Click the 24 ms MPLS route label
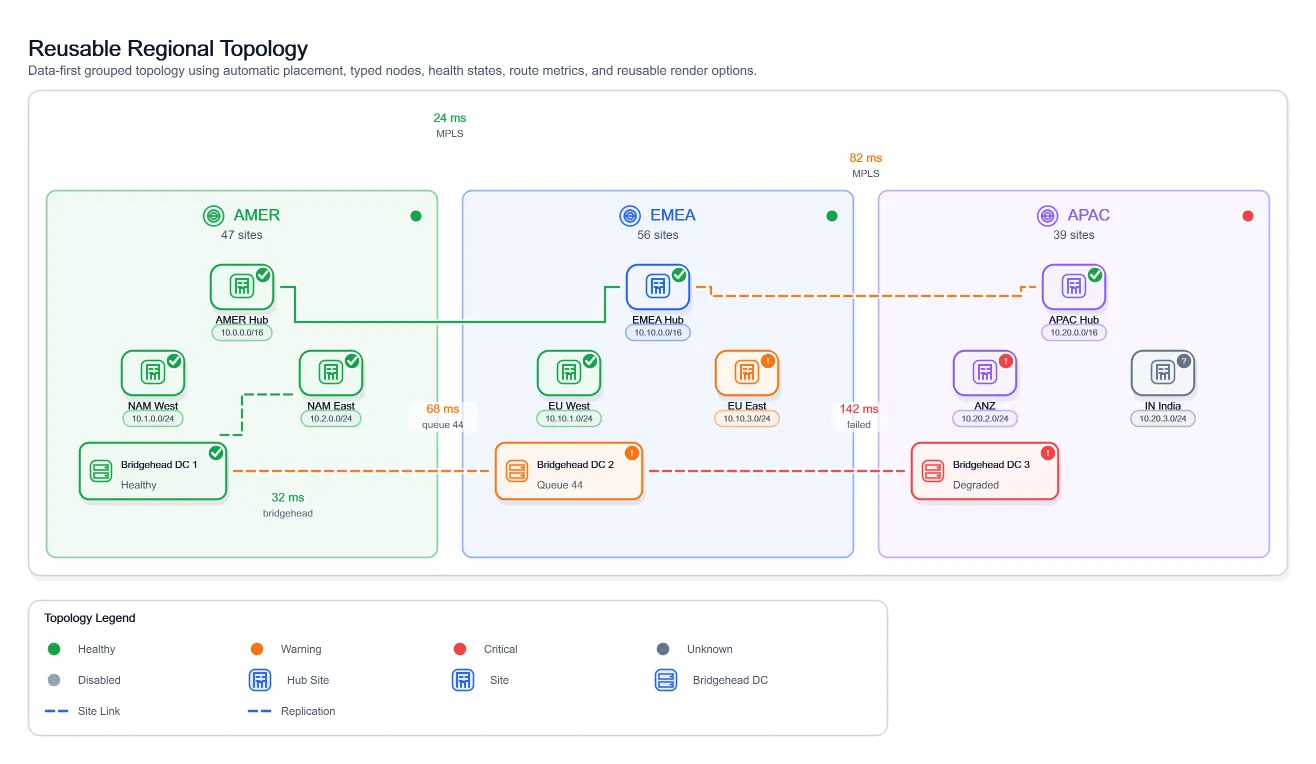Screen dimensions: 1316x764 (x=450, y=125)
